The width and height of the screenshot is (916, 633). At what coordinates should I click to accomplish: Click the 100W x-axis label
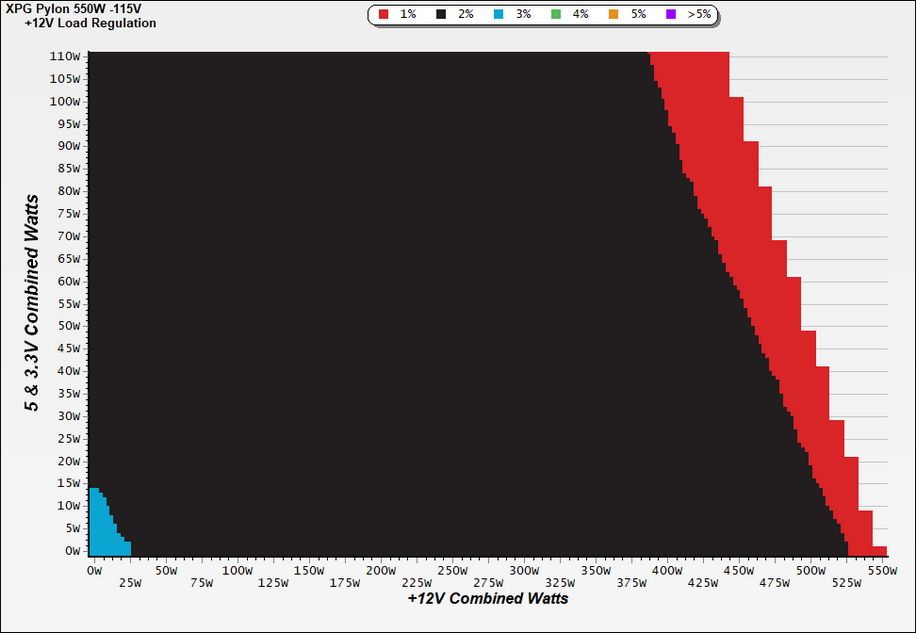coord(237,571)
